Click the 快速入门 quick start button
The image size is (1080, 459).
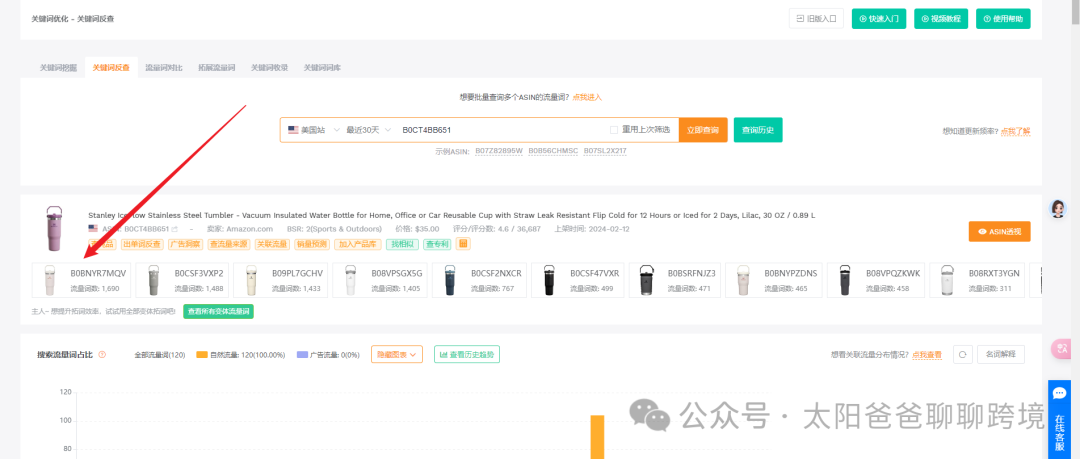pos(879,19)
